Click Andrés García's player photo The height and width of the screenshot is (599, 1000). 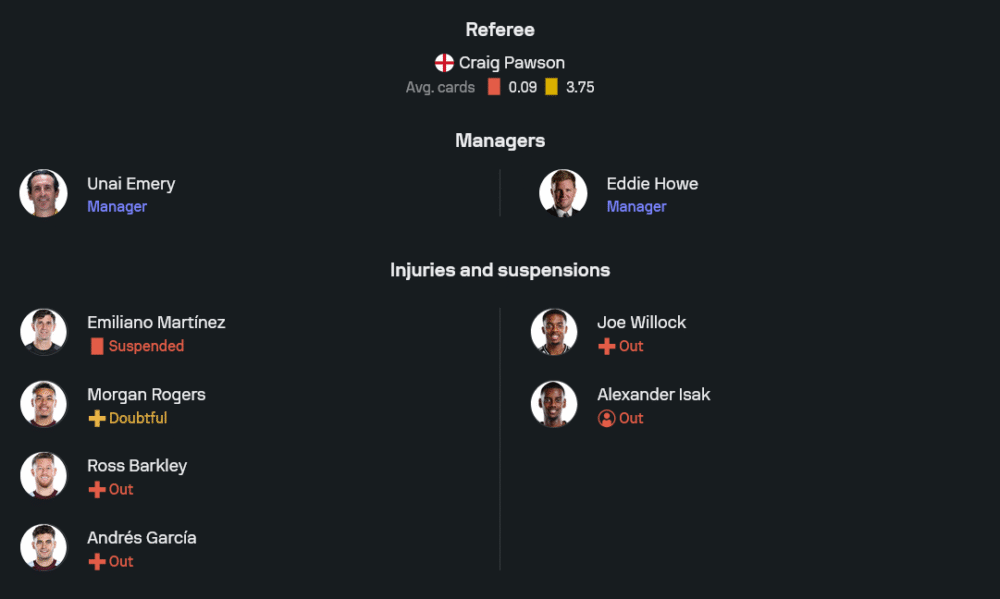tap(44, 548)
